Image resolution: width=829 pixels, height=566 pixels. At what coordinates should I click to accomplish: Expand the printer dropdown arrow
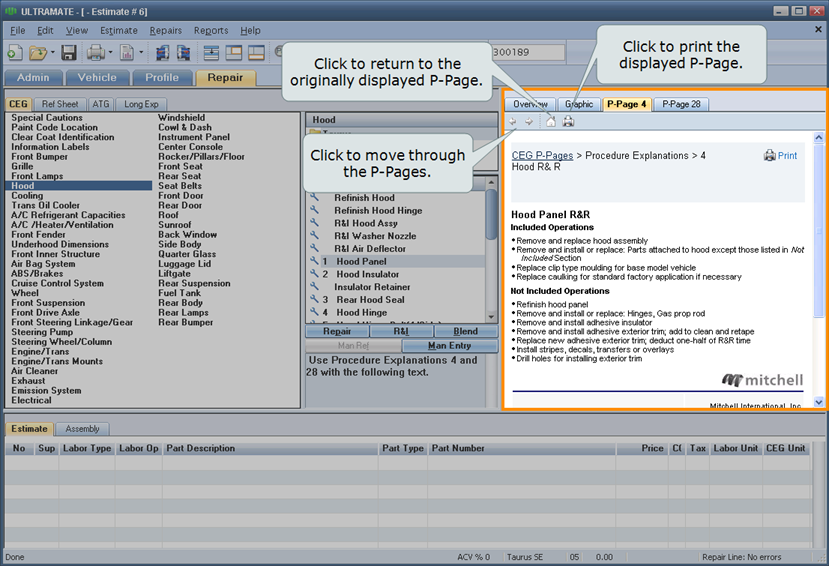click(x=111, y=52)
